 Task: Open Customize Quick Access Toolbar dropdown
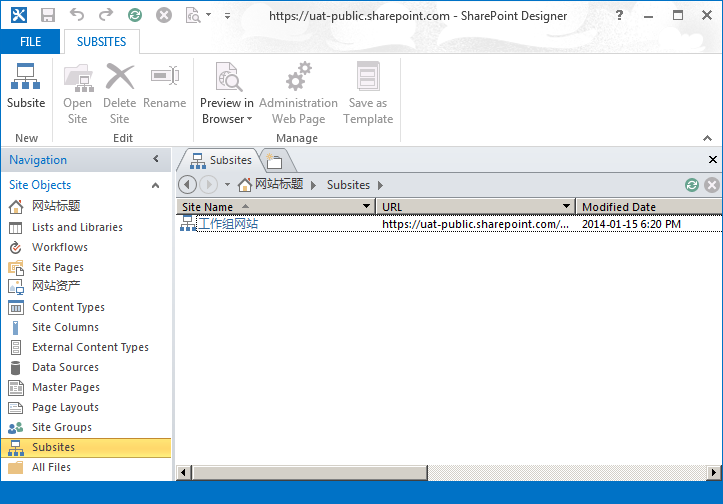[x=227, y=16]
